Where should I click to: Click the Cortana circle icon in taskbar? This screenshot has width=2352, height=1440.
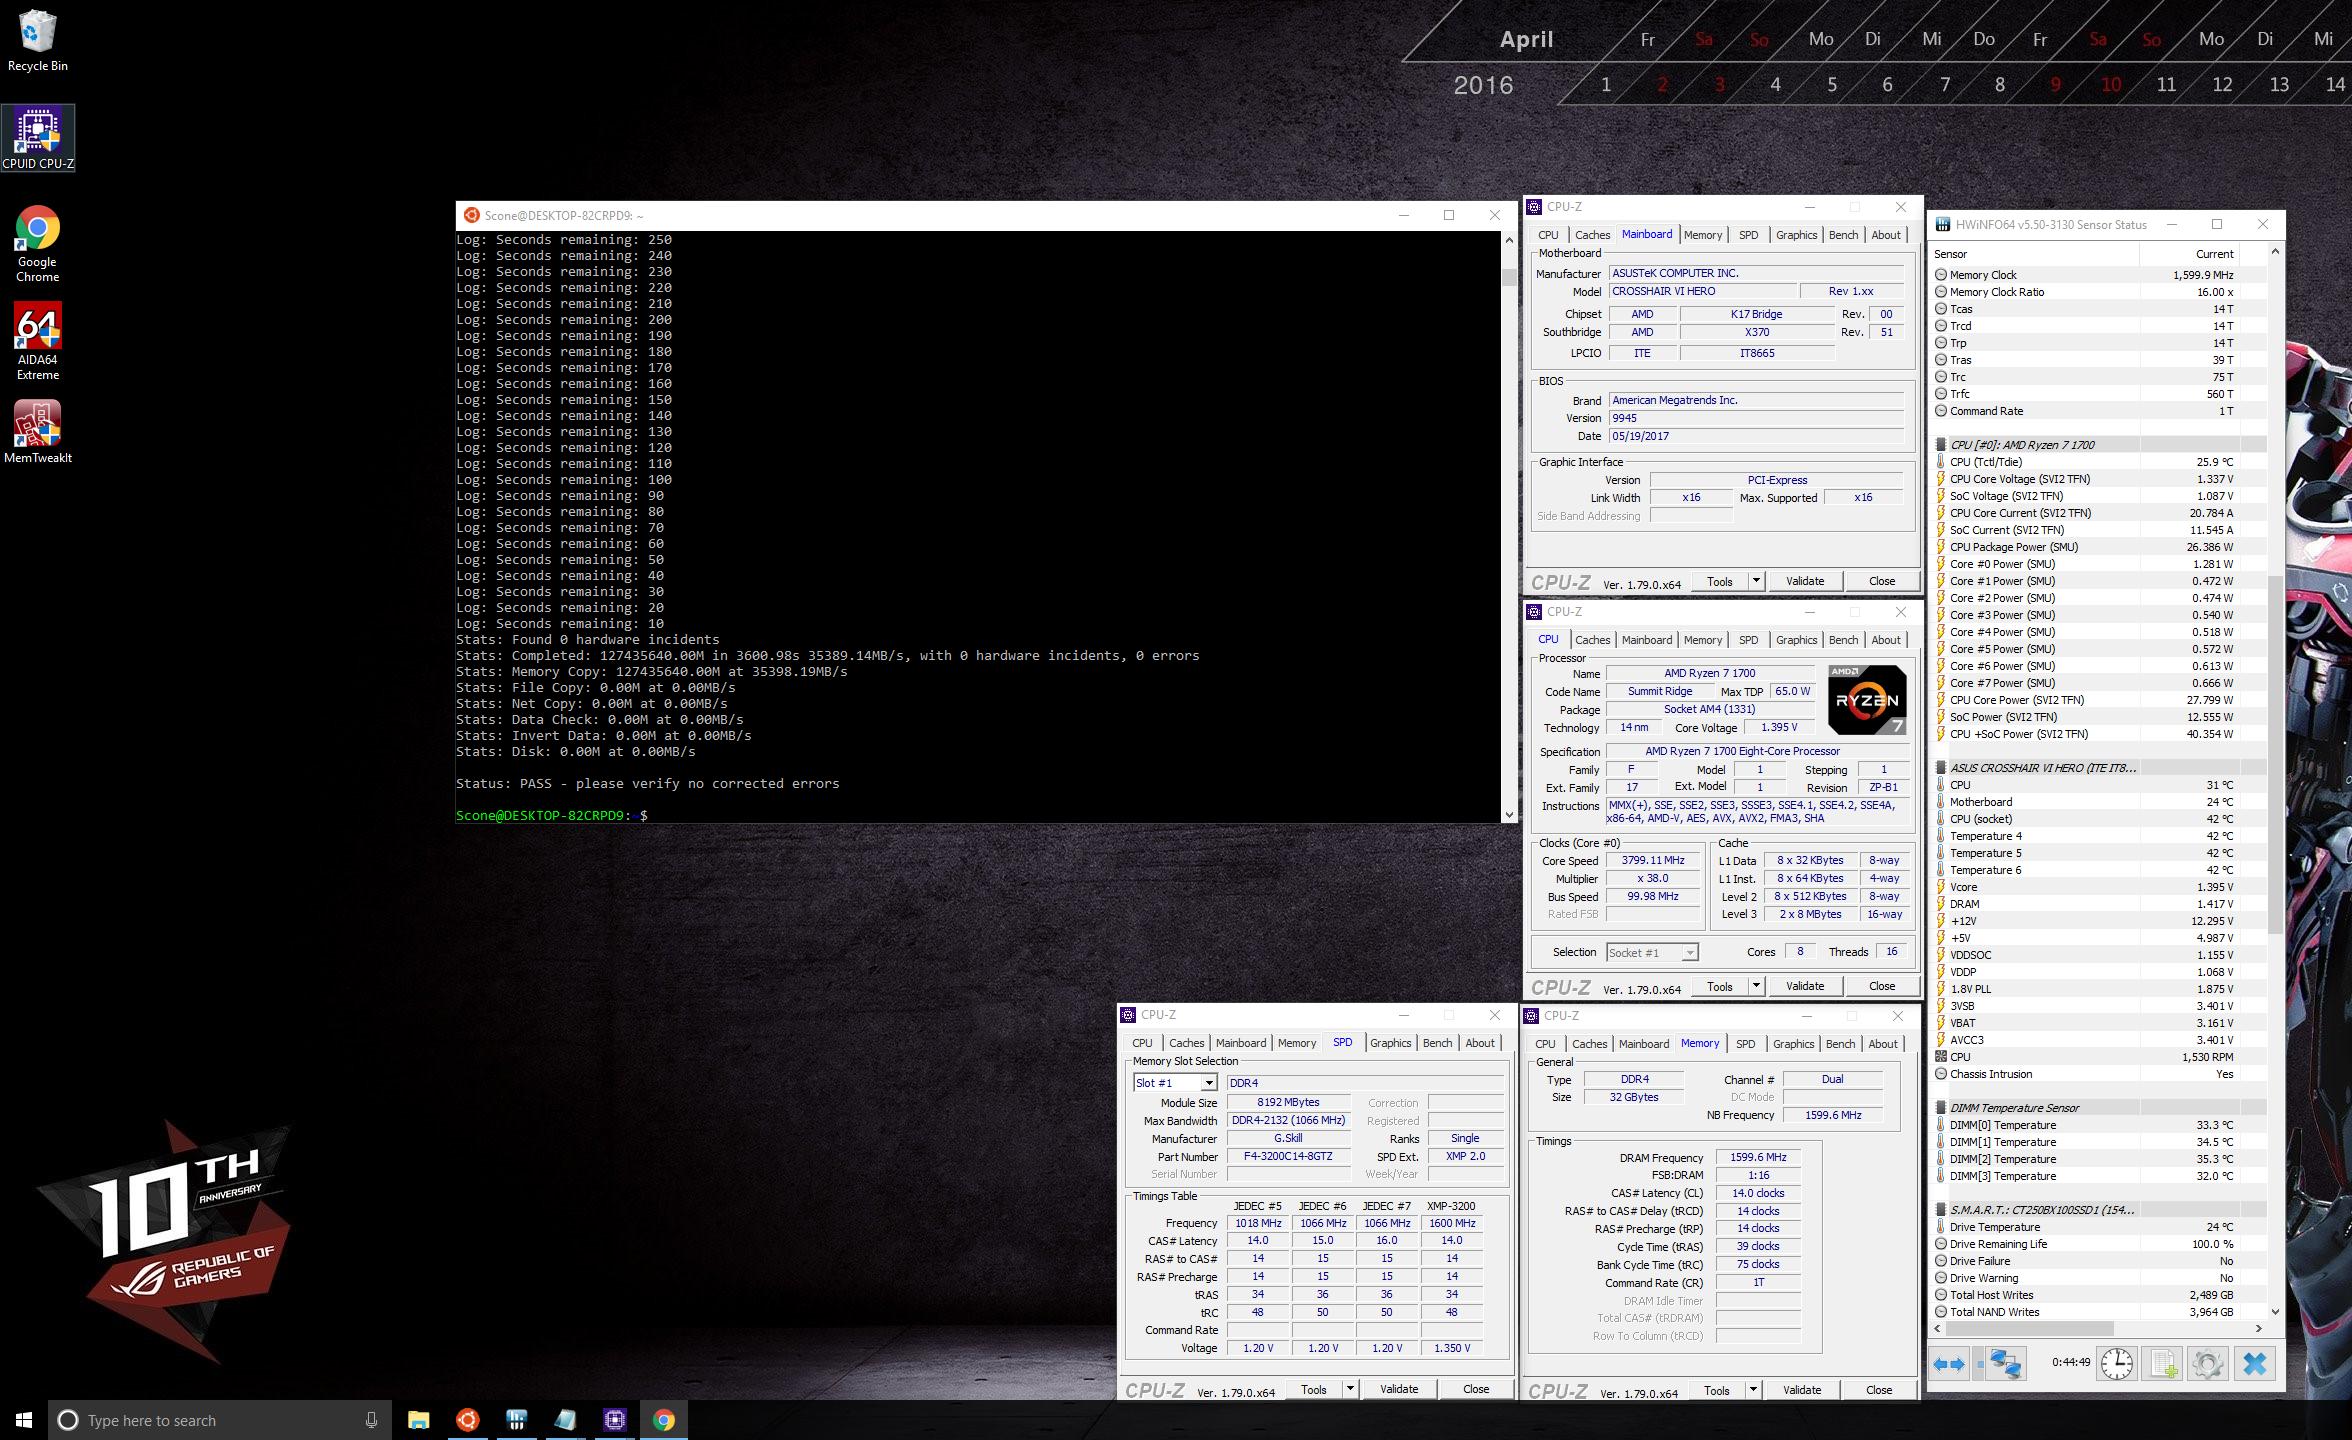tap(68, 1420)
